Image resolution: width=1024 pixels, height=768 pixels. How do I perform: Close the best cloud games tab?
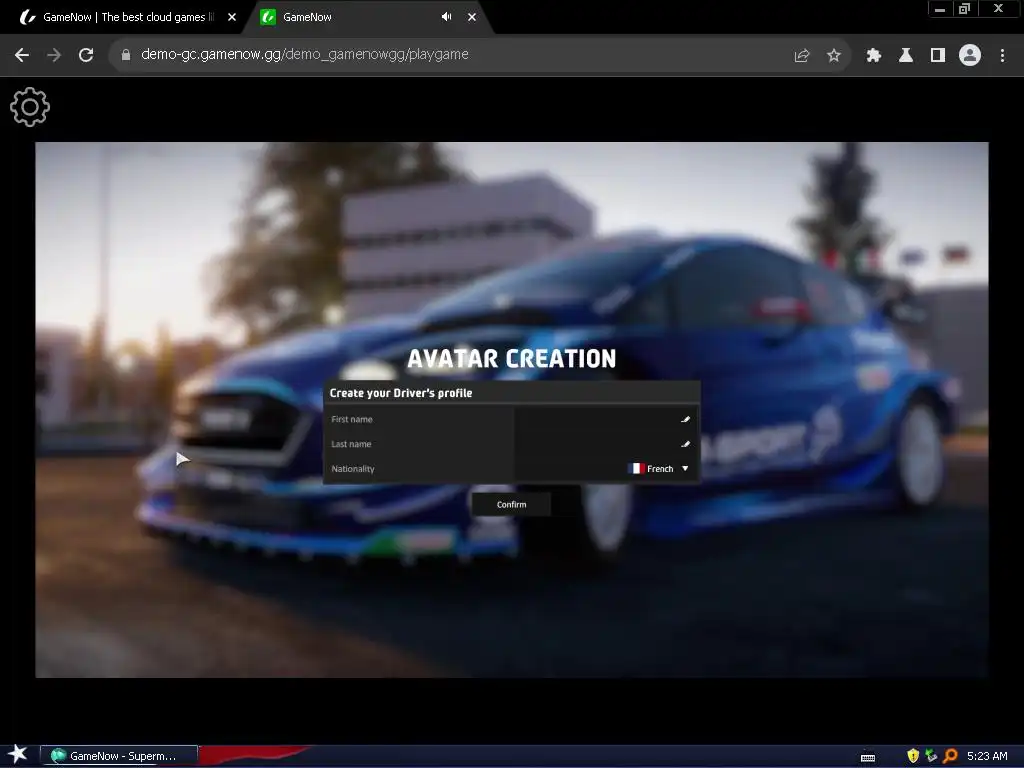coord(232,17)
